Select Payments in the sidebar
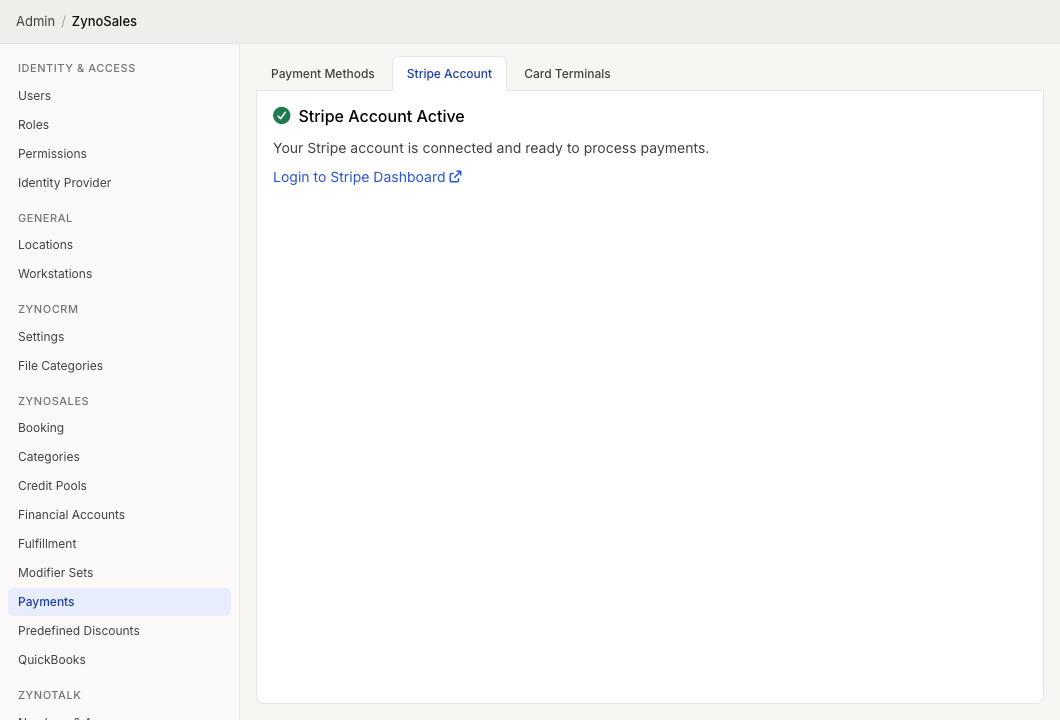 119,602
